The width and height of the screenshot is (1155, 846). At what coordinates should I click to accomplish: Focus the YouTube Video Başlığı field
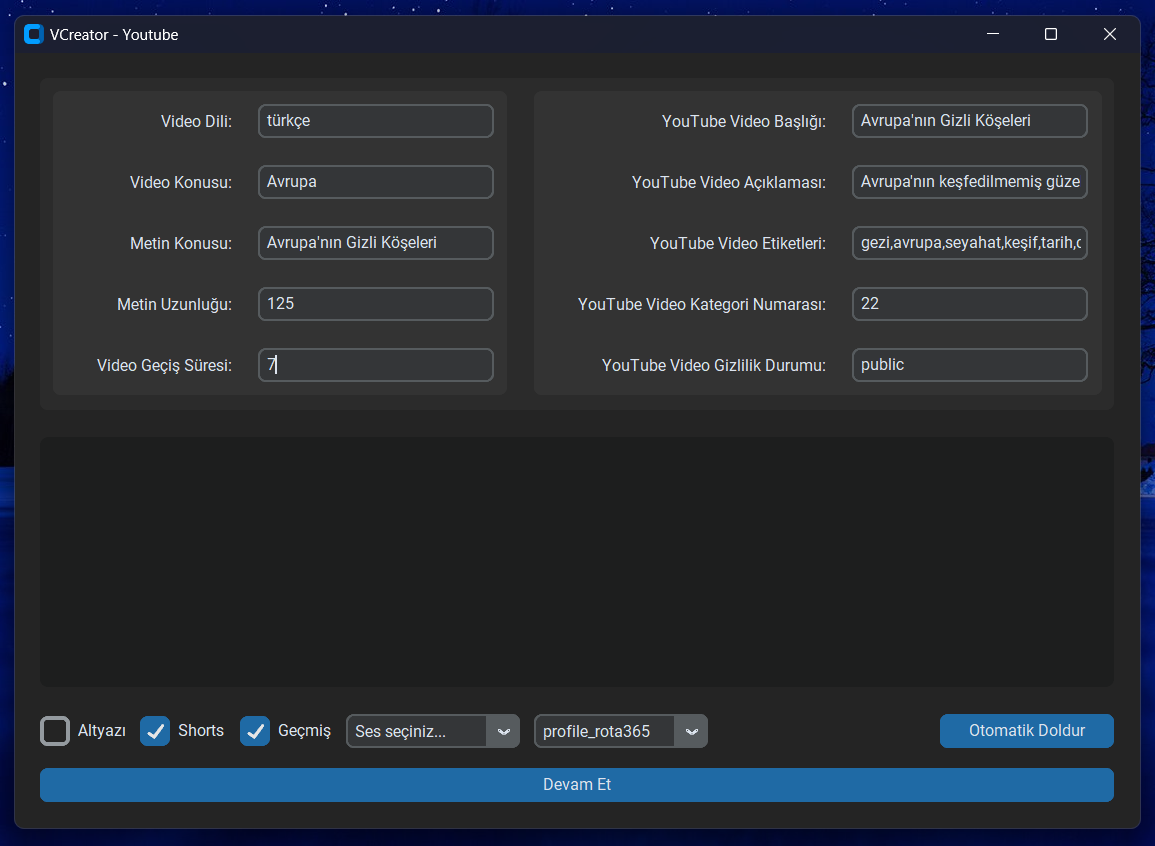click(969, 121)
